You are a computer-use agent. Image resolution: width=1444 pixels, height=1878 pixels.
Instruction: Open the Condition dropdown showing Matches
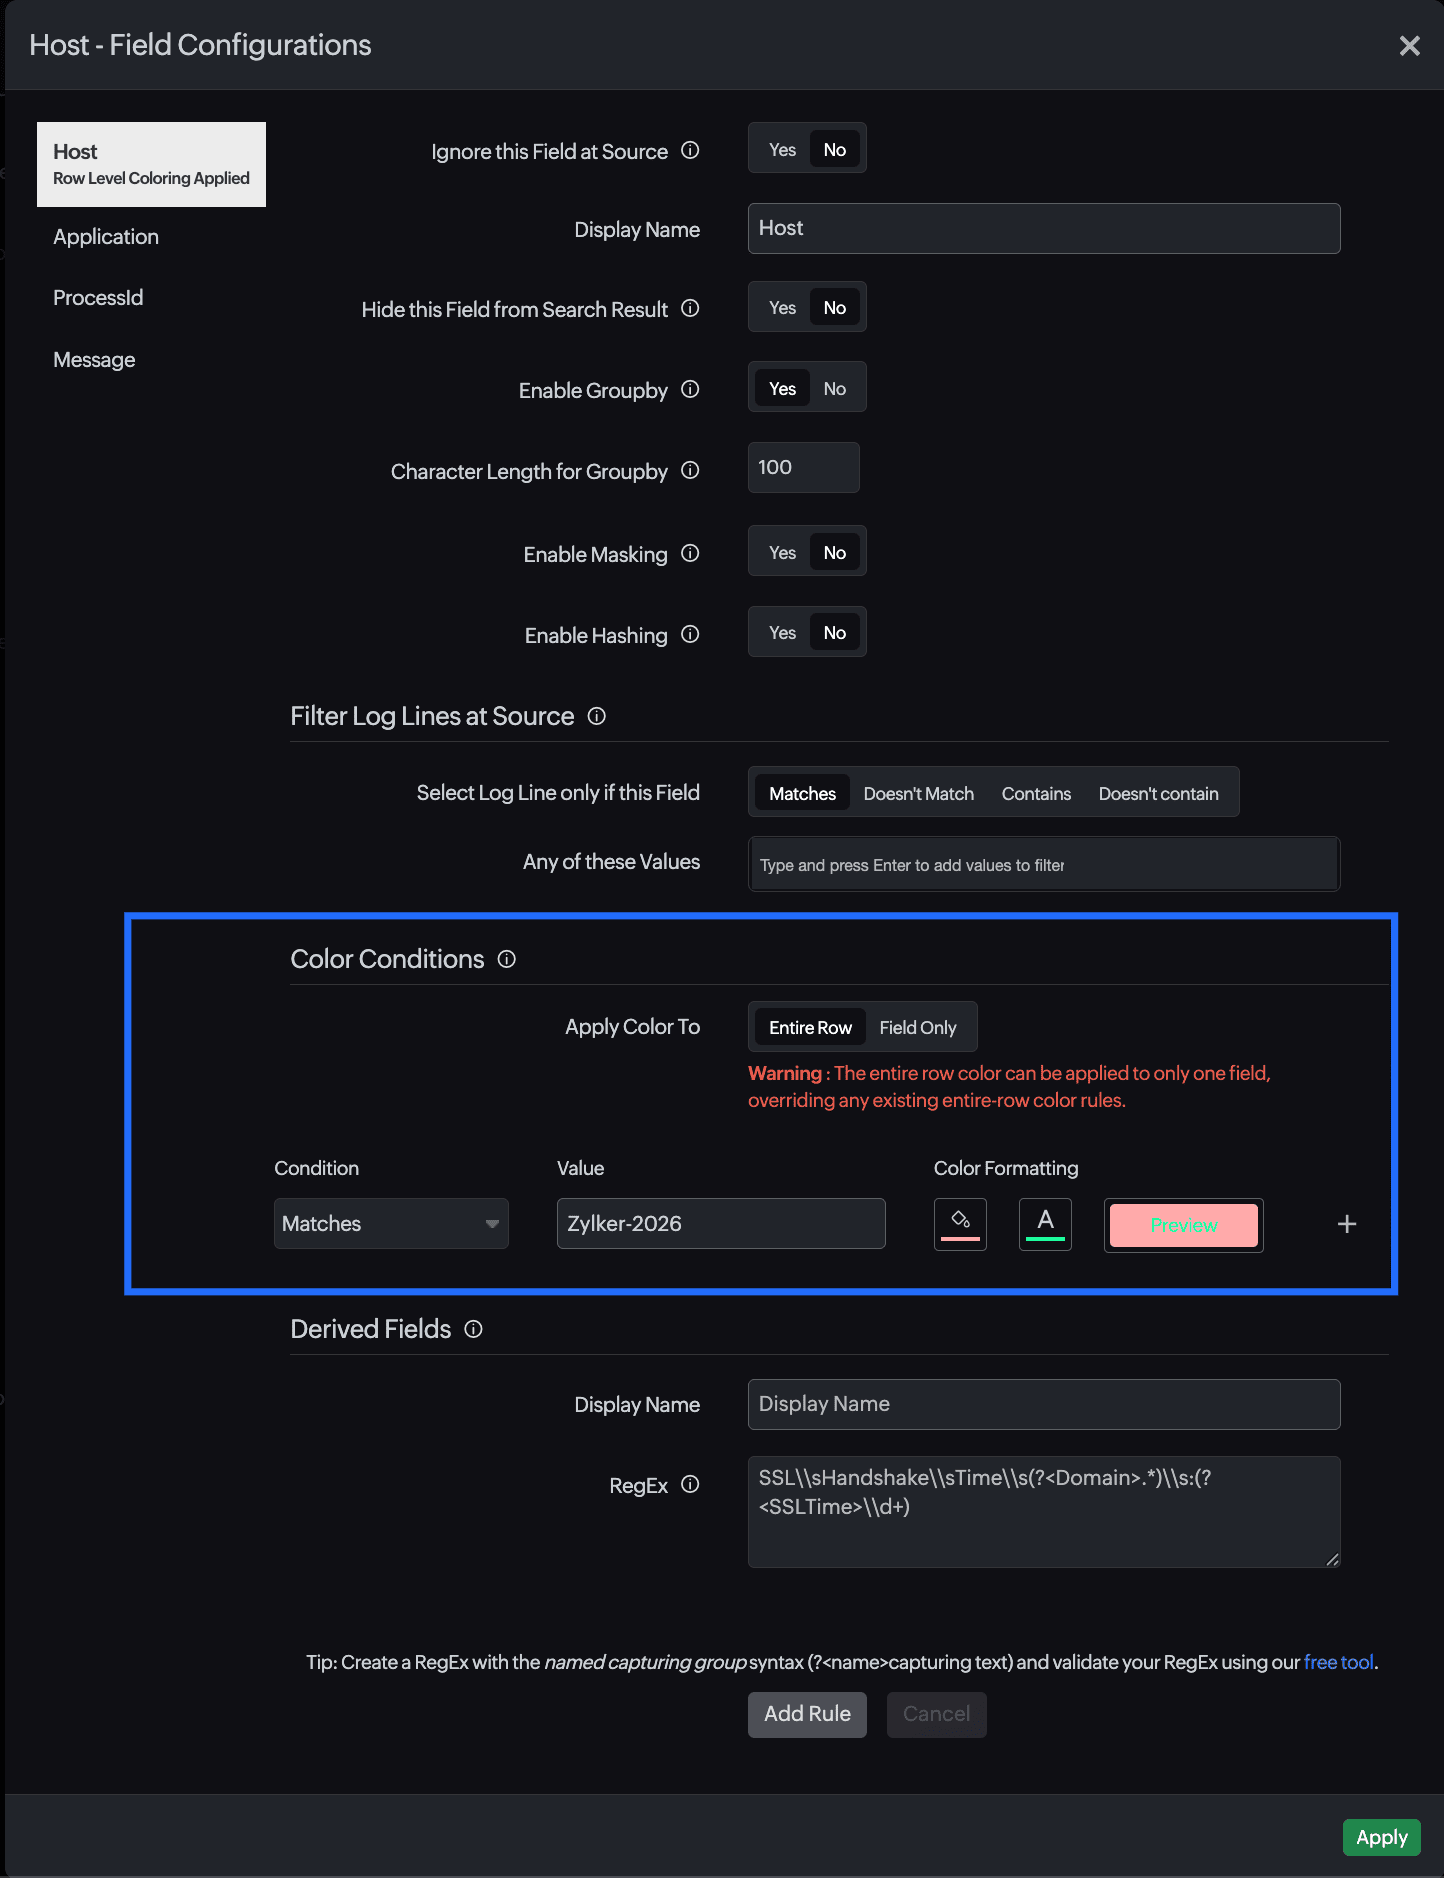click(391, 1223)
